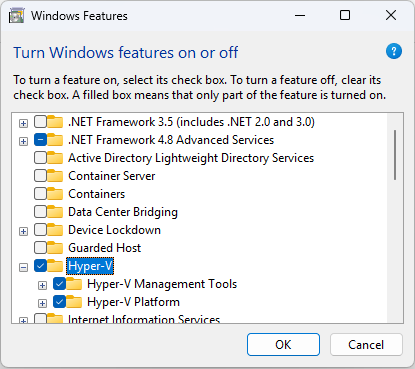Expand the Hyper-V Management Tools node

[42, 286]
